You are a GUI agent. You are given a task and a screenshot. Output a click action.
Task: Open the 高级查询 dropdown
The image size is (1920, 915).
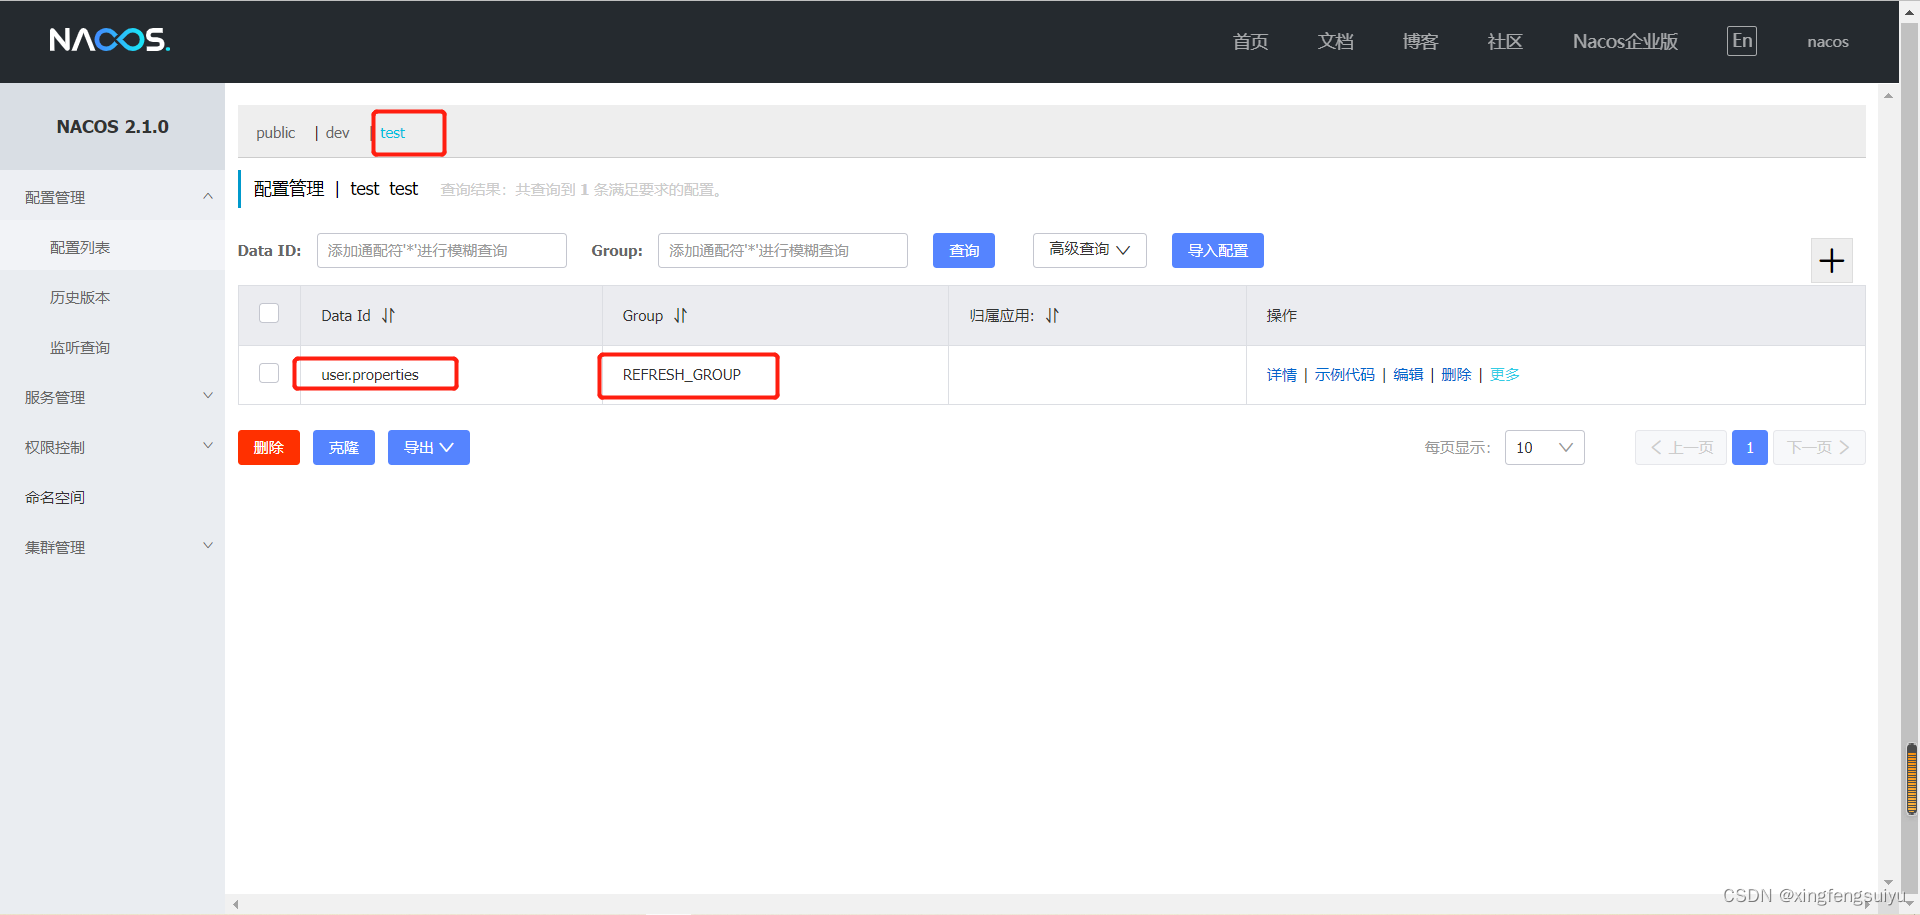coord(1089,250)
